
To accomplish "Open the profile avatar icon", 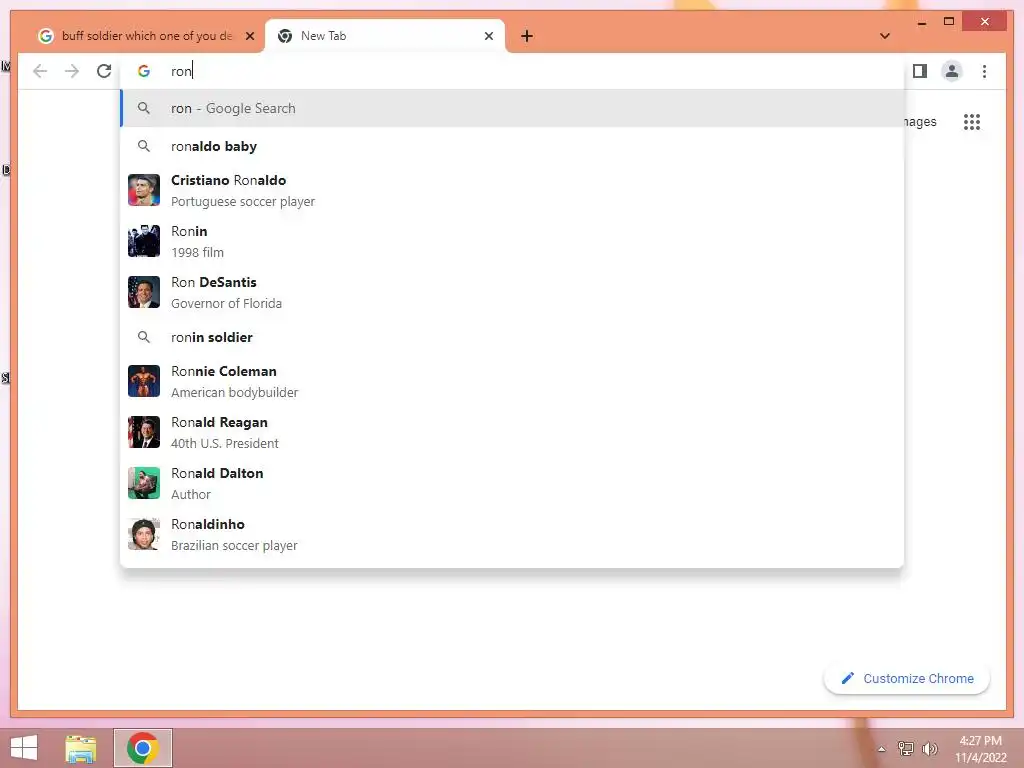I will [952, 71].
